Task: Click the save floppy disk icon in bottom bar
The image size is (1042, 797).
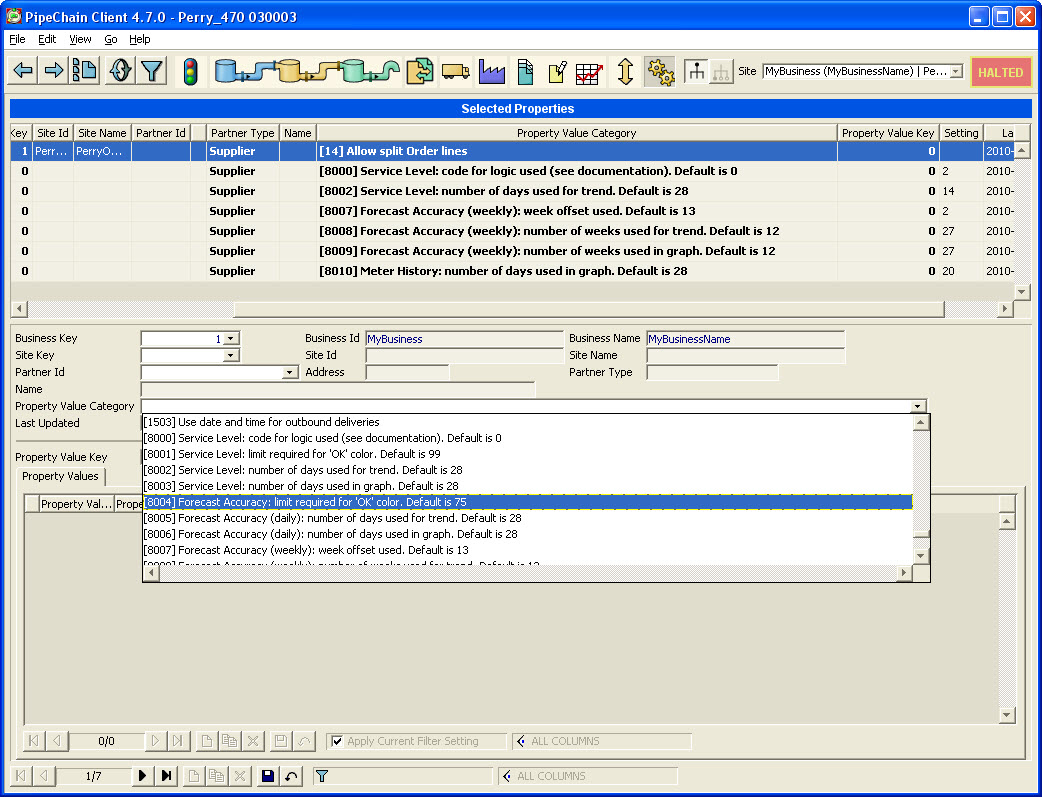Action: 267,776
